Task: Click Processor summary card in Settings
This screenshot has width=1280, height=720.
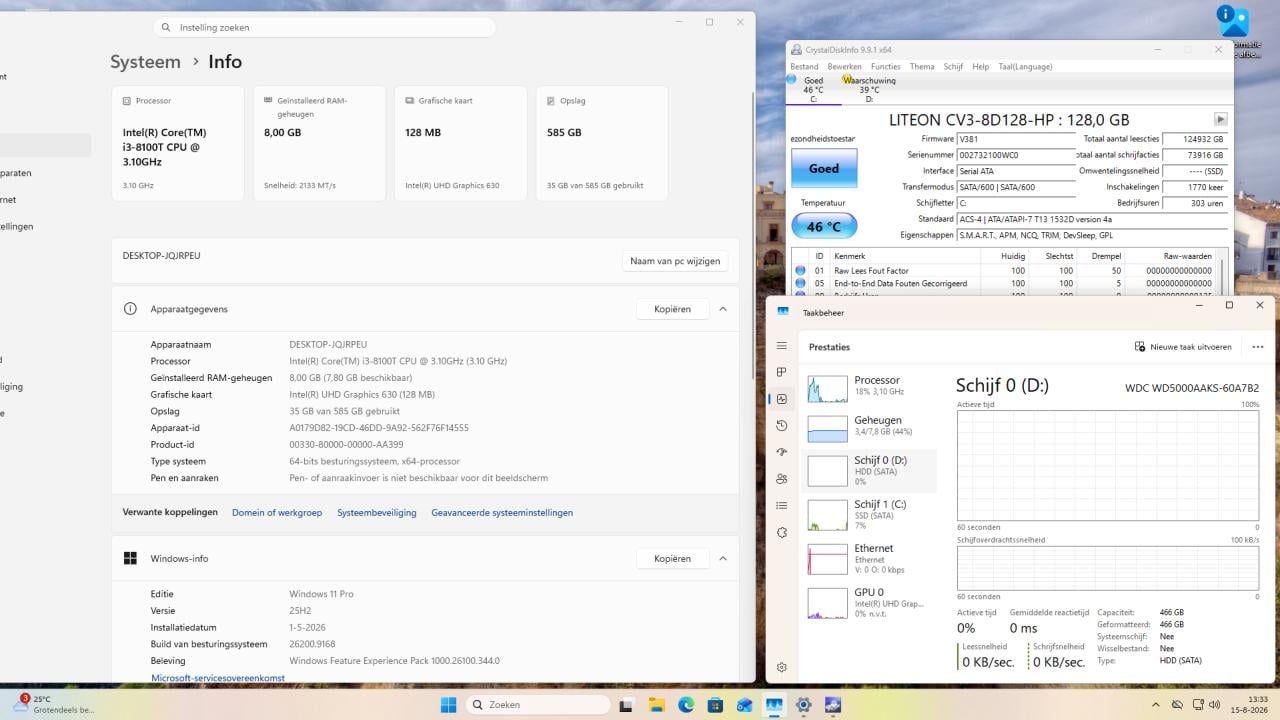Action: (177, 143)
